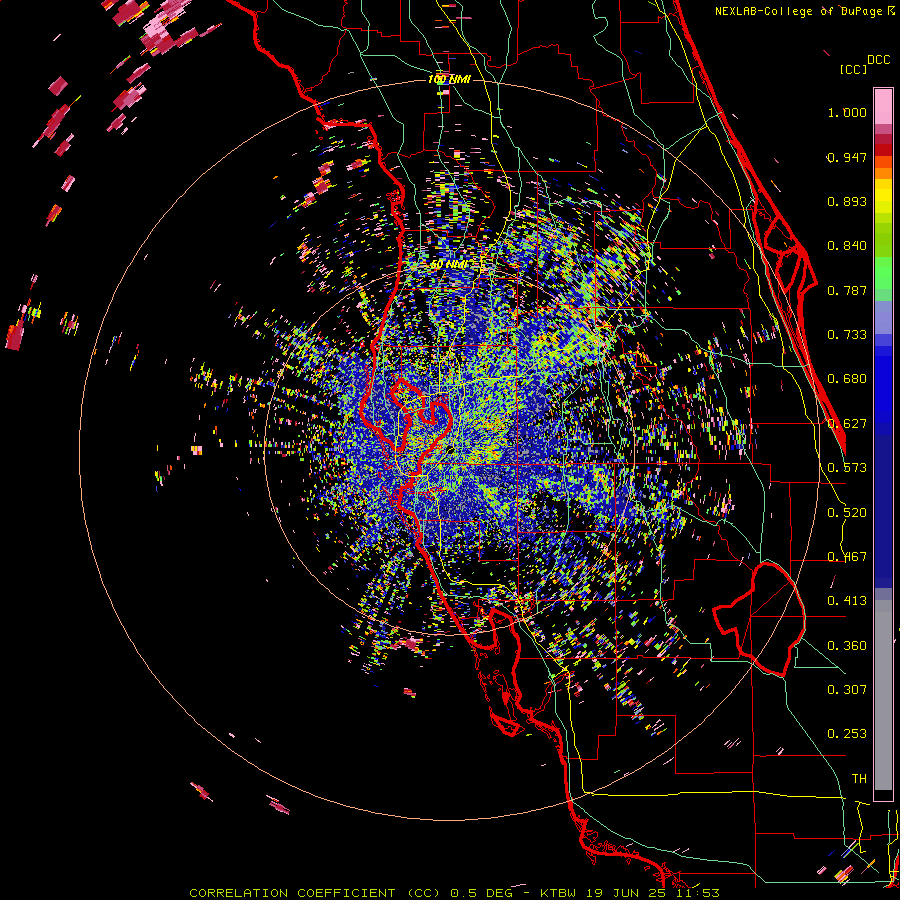Click the 0.573 scale value

tap(847, 468)
